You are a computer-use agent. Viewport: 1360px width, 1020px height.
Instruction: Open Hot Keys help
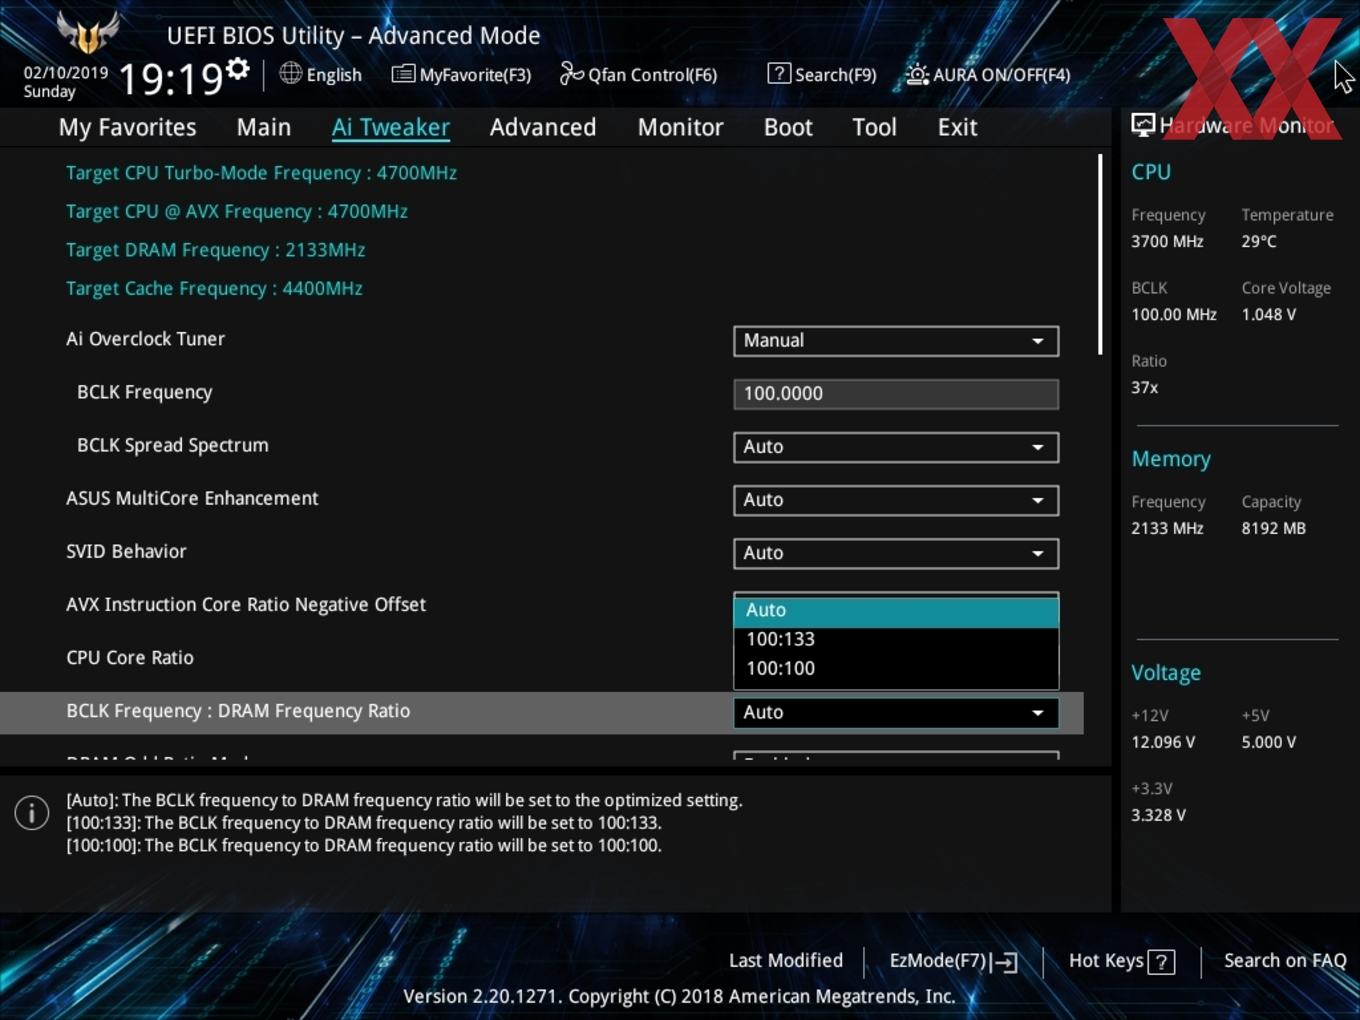tap(1122, 961)
